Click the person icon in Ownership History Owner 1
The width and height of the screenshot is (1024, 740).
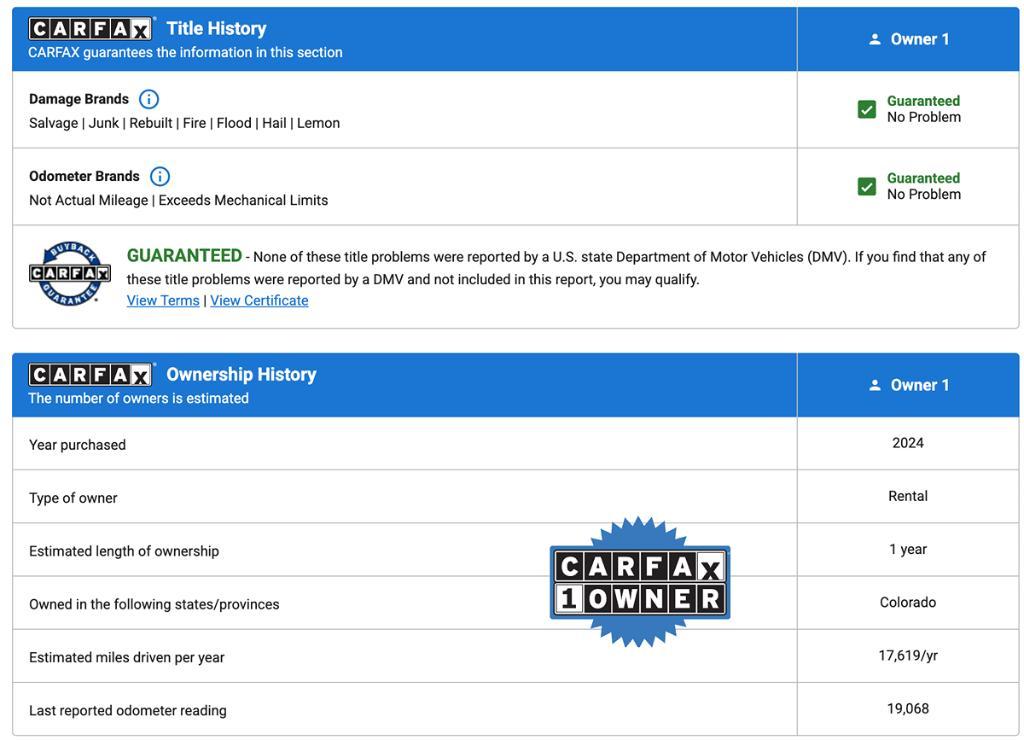(x=875, y=385)
